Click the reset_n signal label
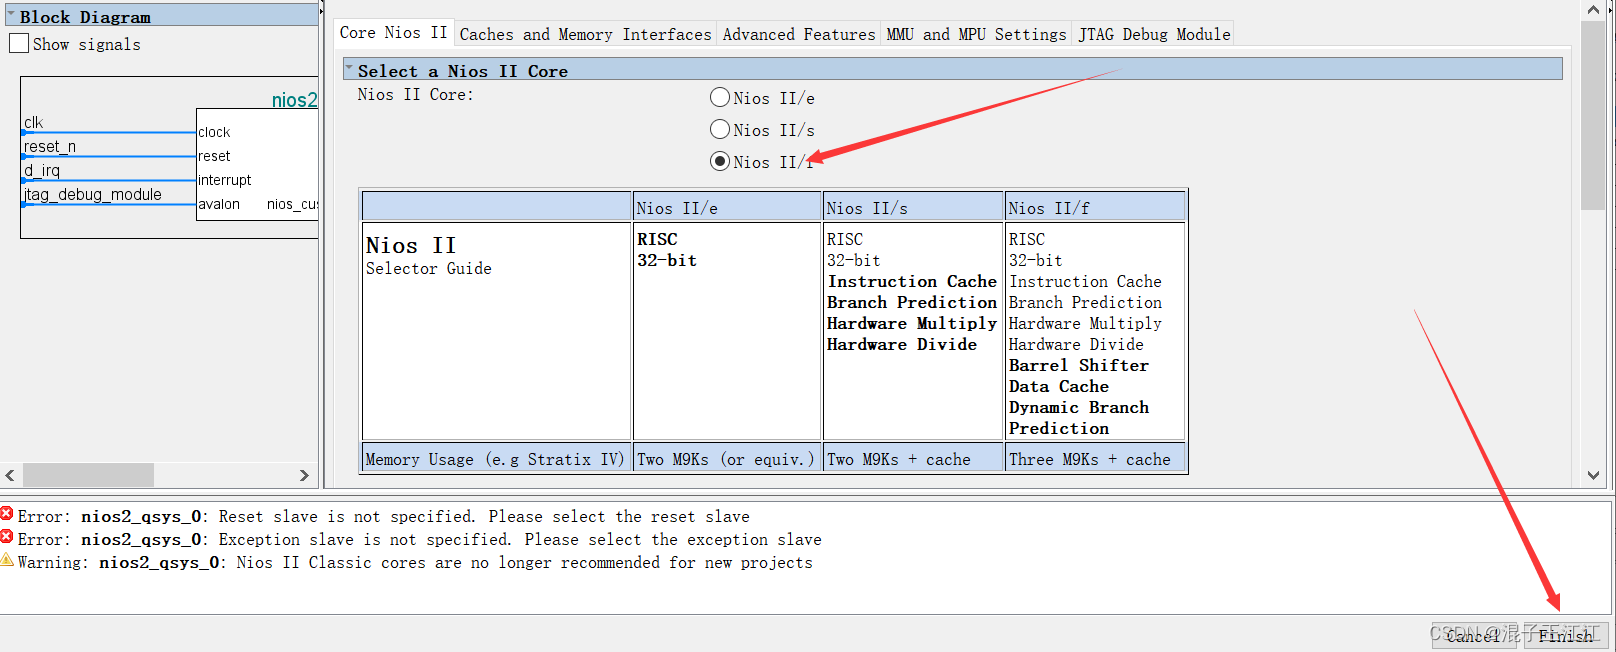 pyautogui.click(x=50, y=146)
